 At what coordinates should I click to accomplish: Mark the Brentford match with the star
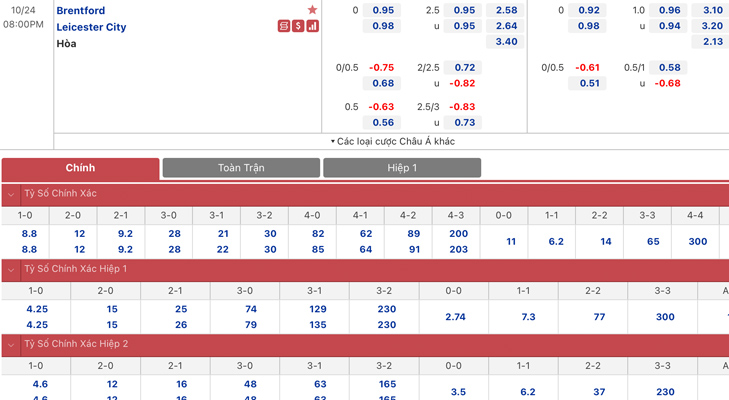coord(312,10)
